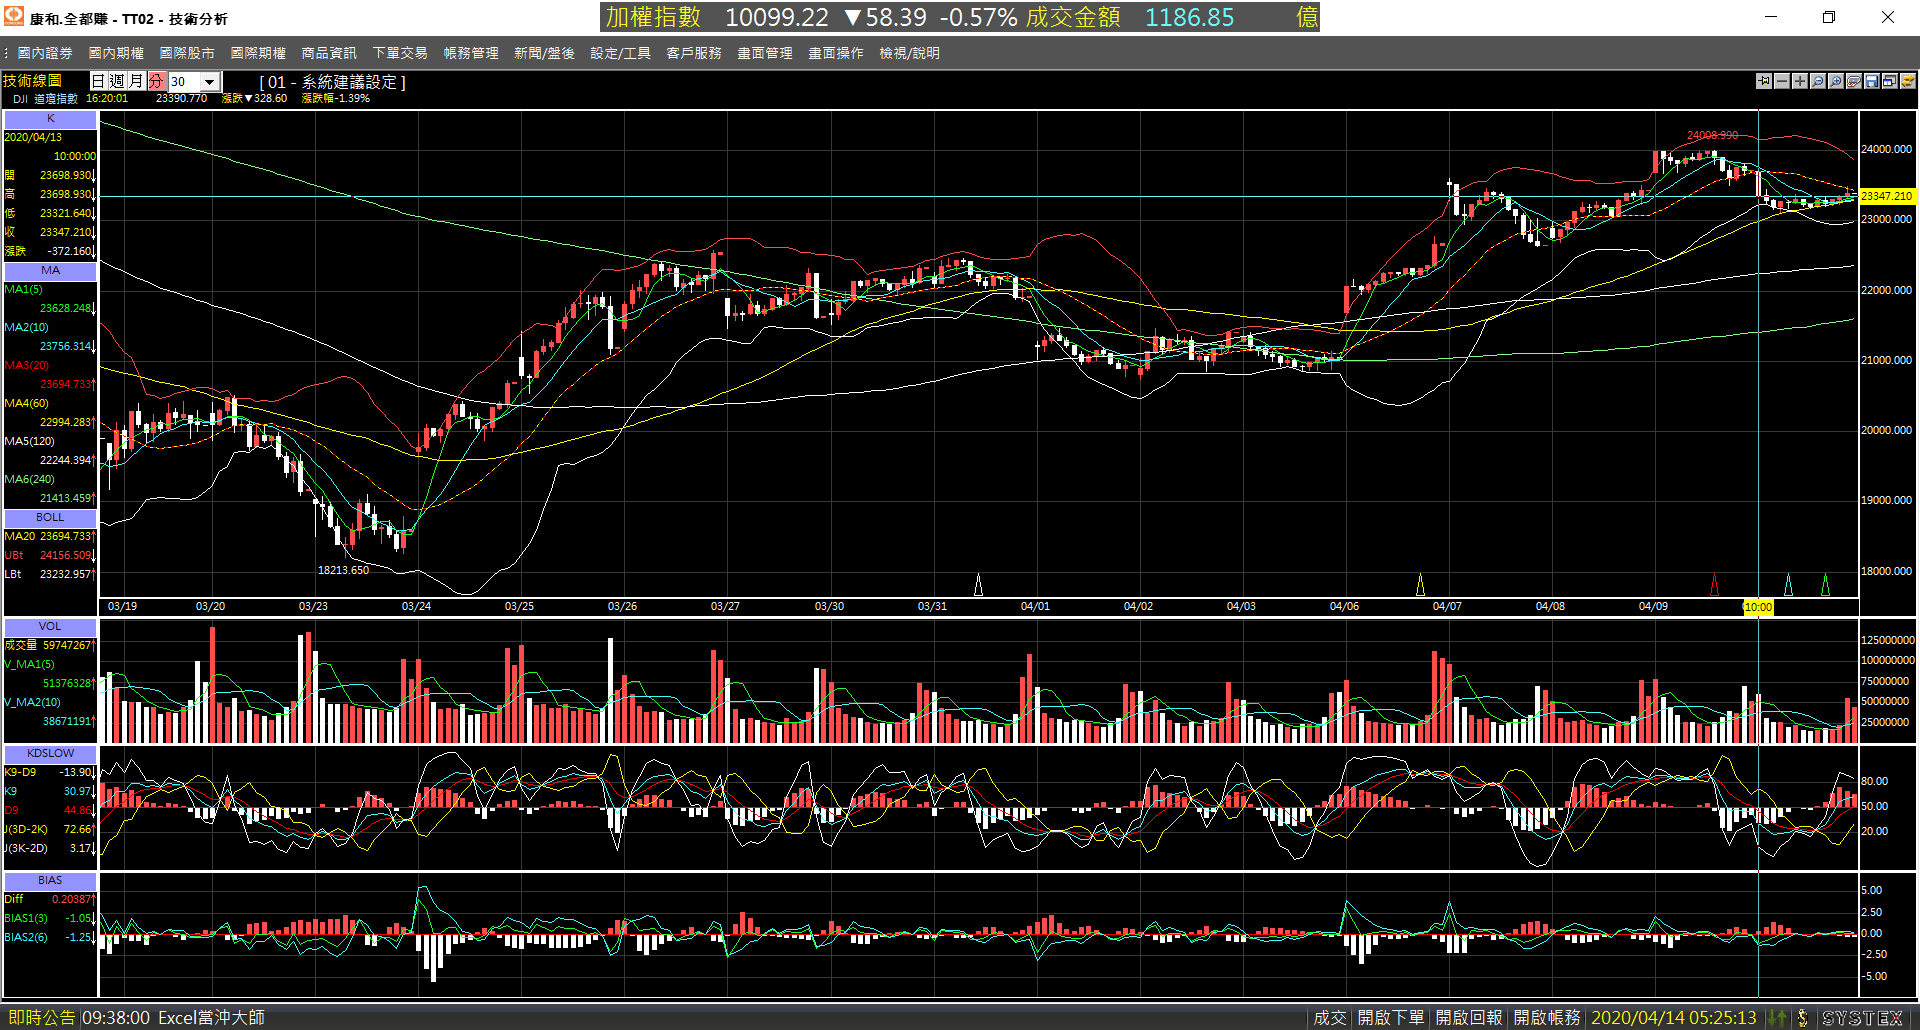Screen dimensions: 1920x1030
Task: Open 設定/工具 menu
Action: [x=620, y=53]
